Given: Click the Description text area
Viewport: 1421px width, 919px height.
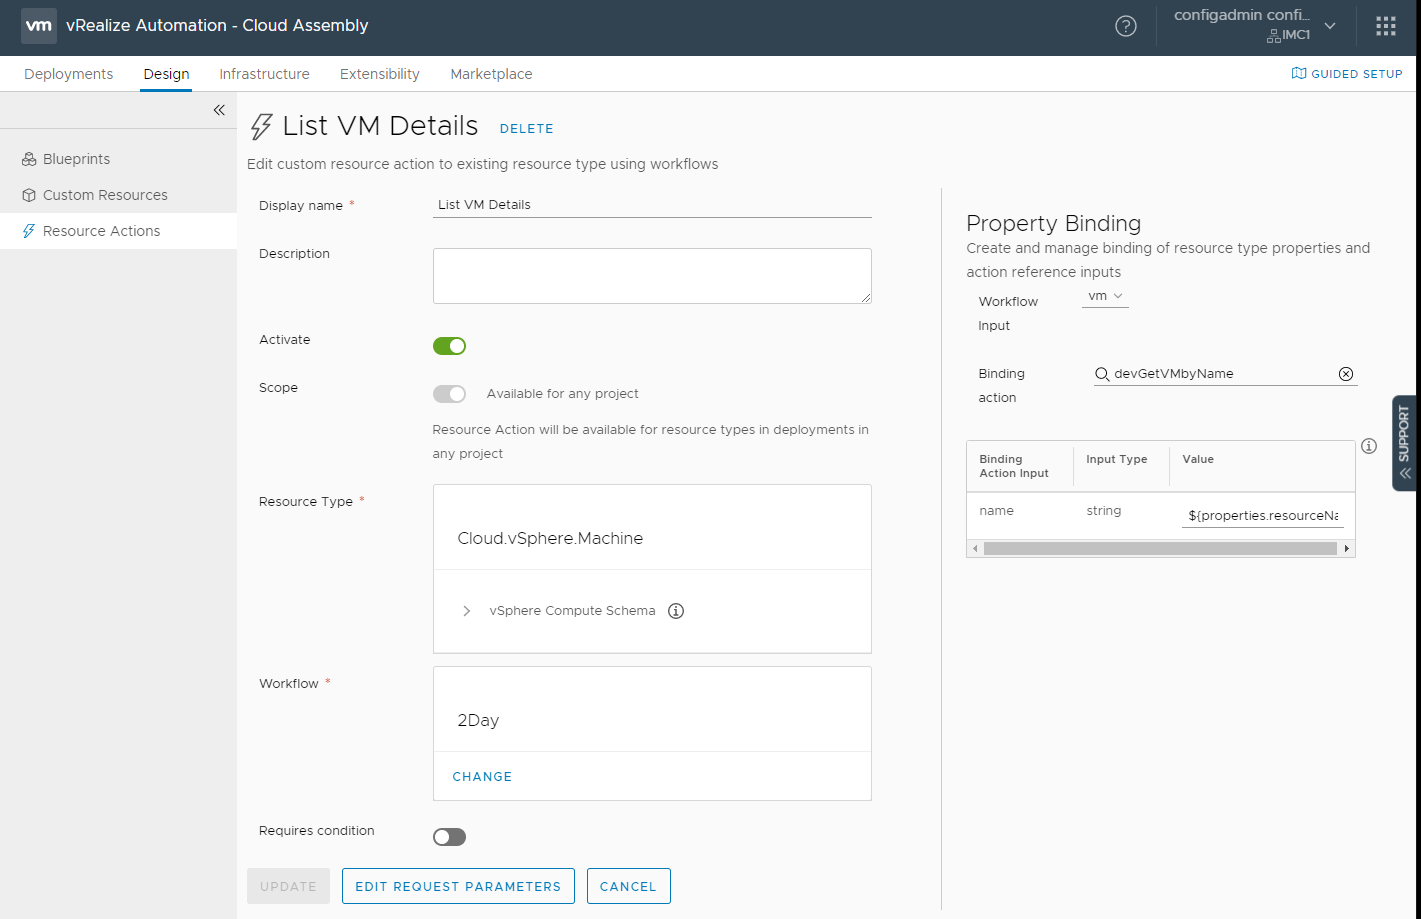Looking at the screenshot, I should tap(652, 276).
